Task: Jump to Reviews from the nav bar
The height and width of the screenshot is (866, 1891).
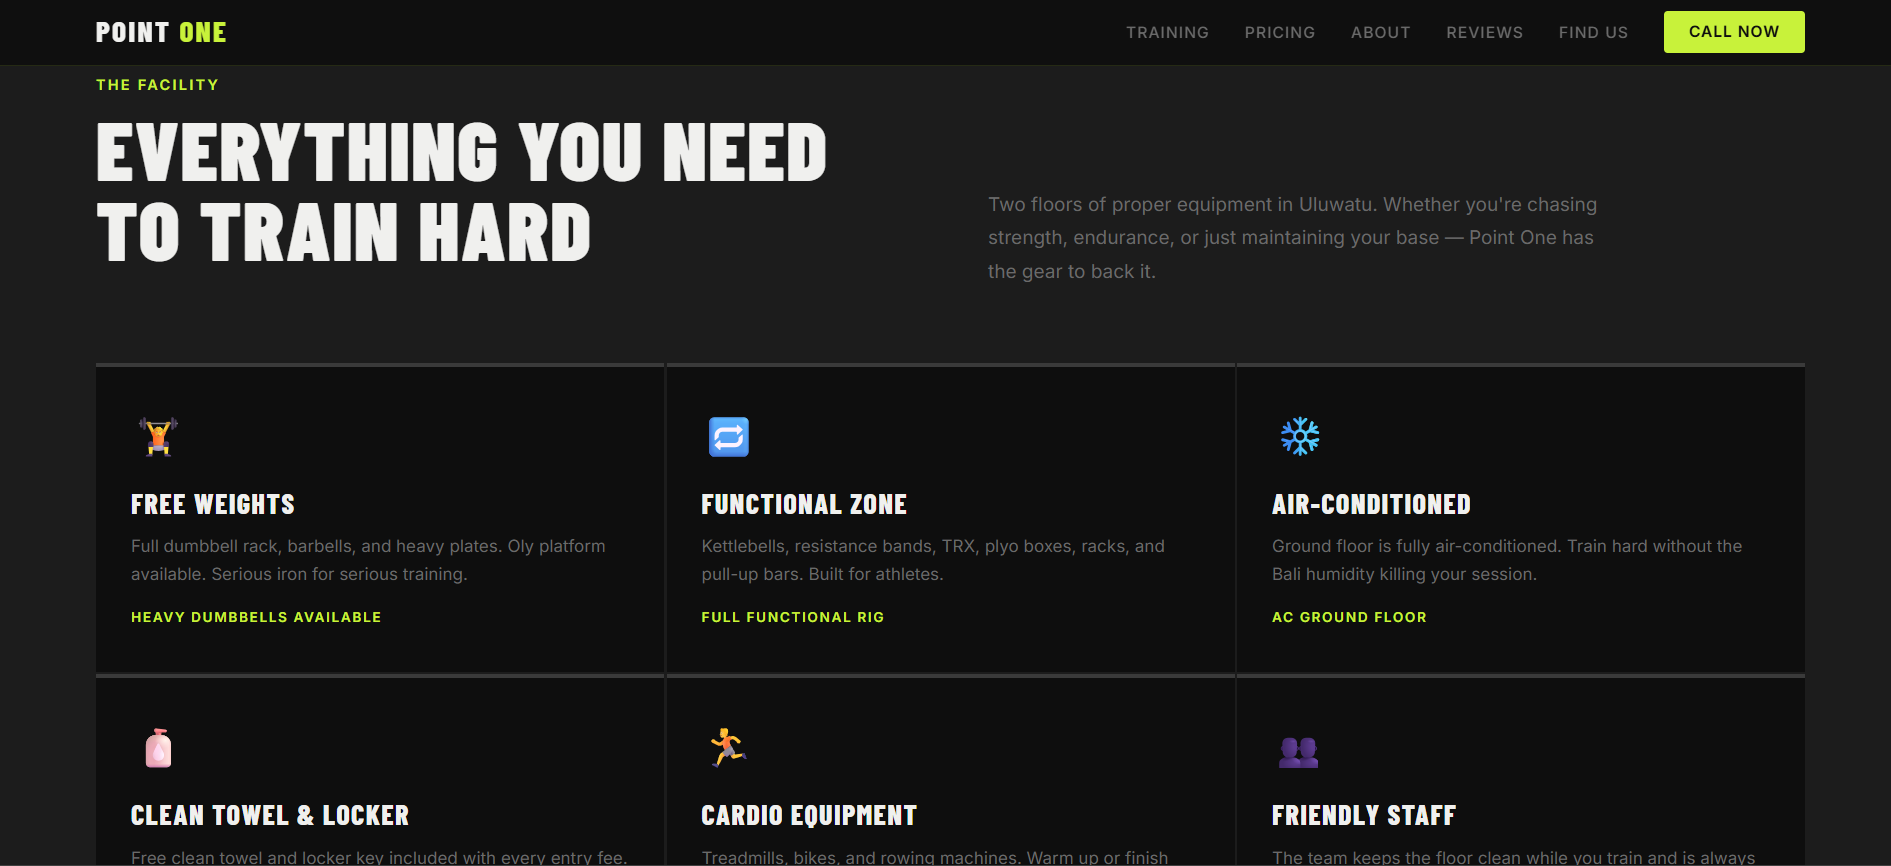Action: click(1485, 32)
